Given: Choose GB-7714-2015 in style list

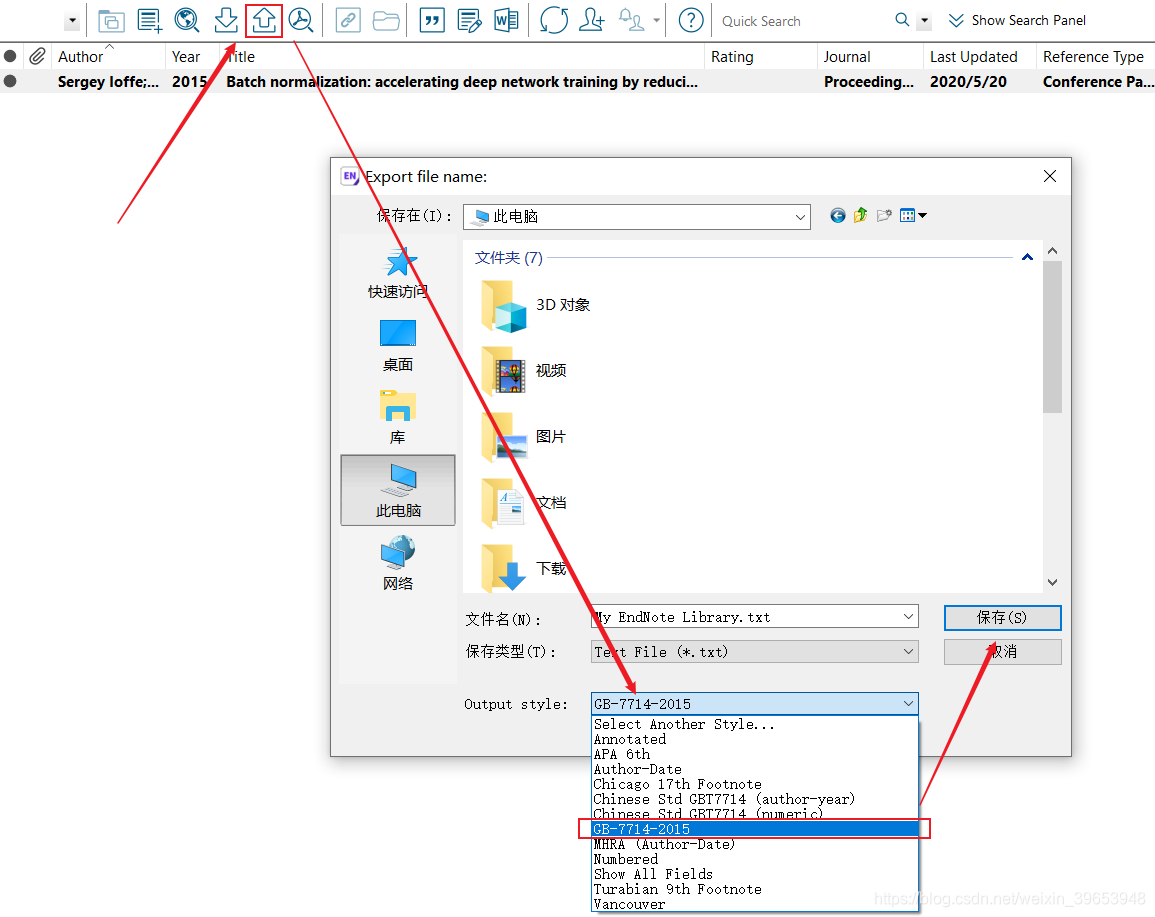Looking at the screenshot, I should pyautogui.click(x=755, y=829).
